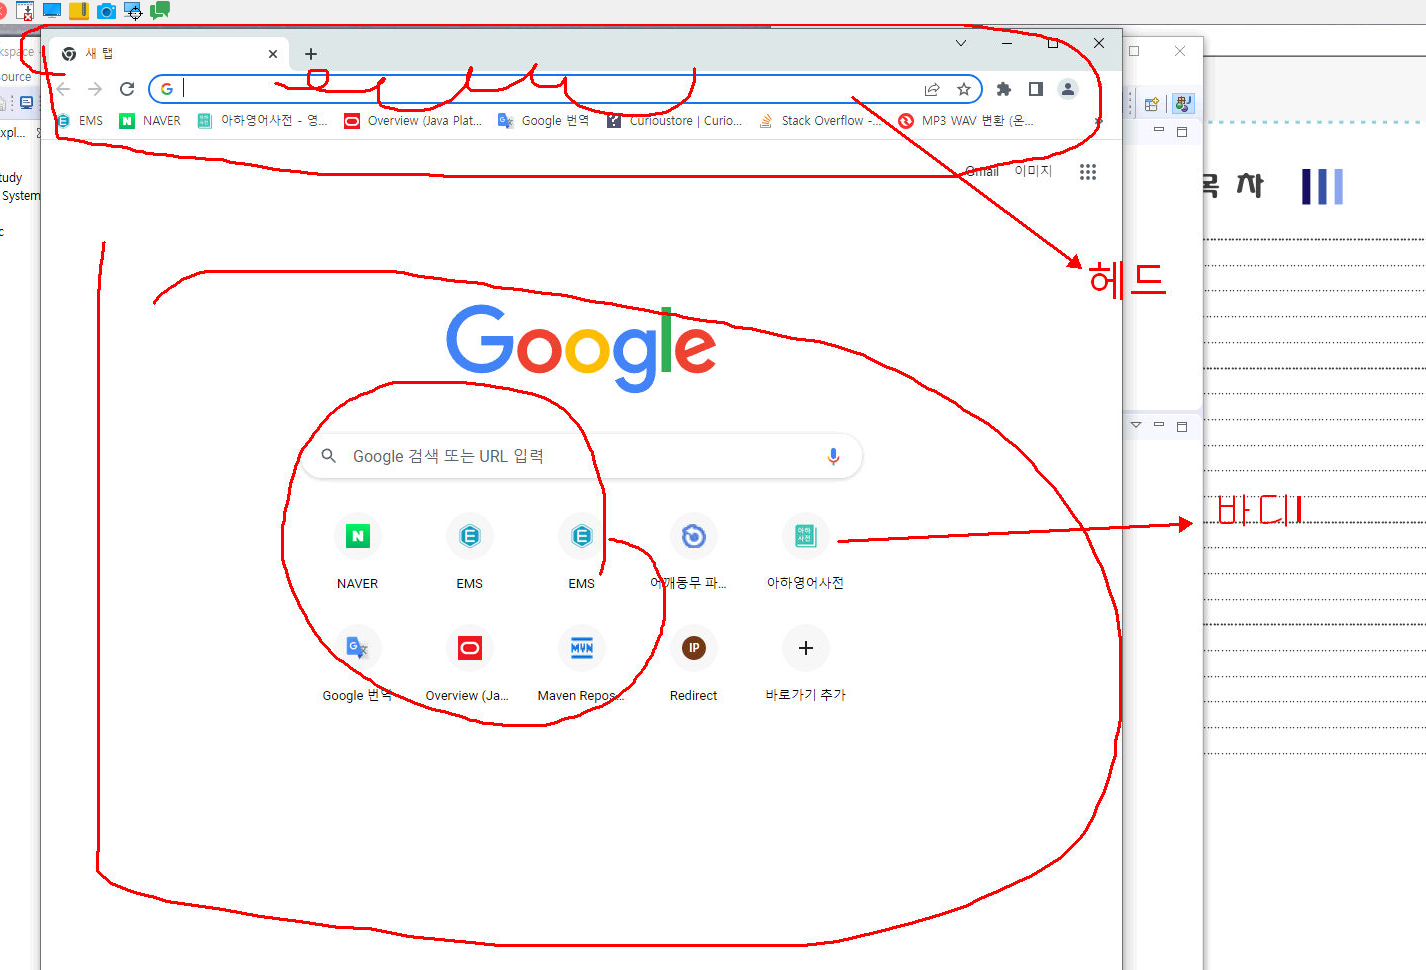1426x970 pixels.
Task: Open the Overview (Java Plat... bookmark
Action: pyautogui.click(x=413, y=120)
